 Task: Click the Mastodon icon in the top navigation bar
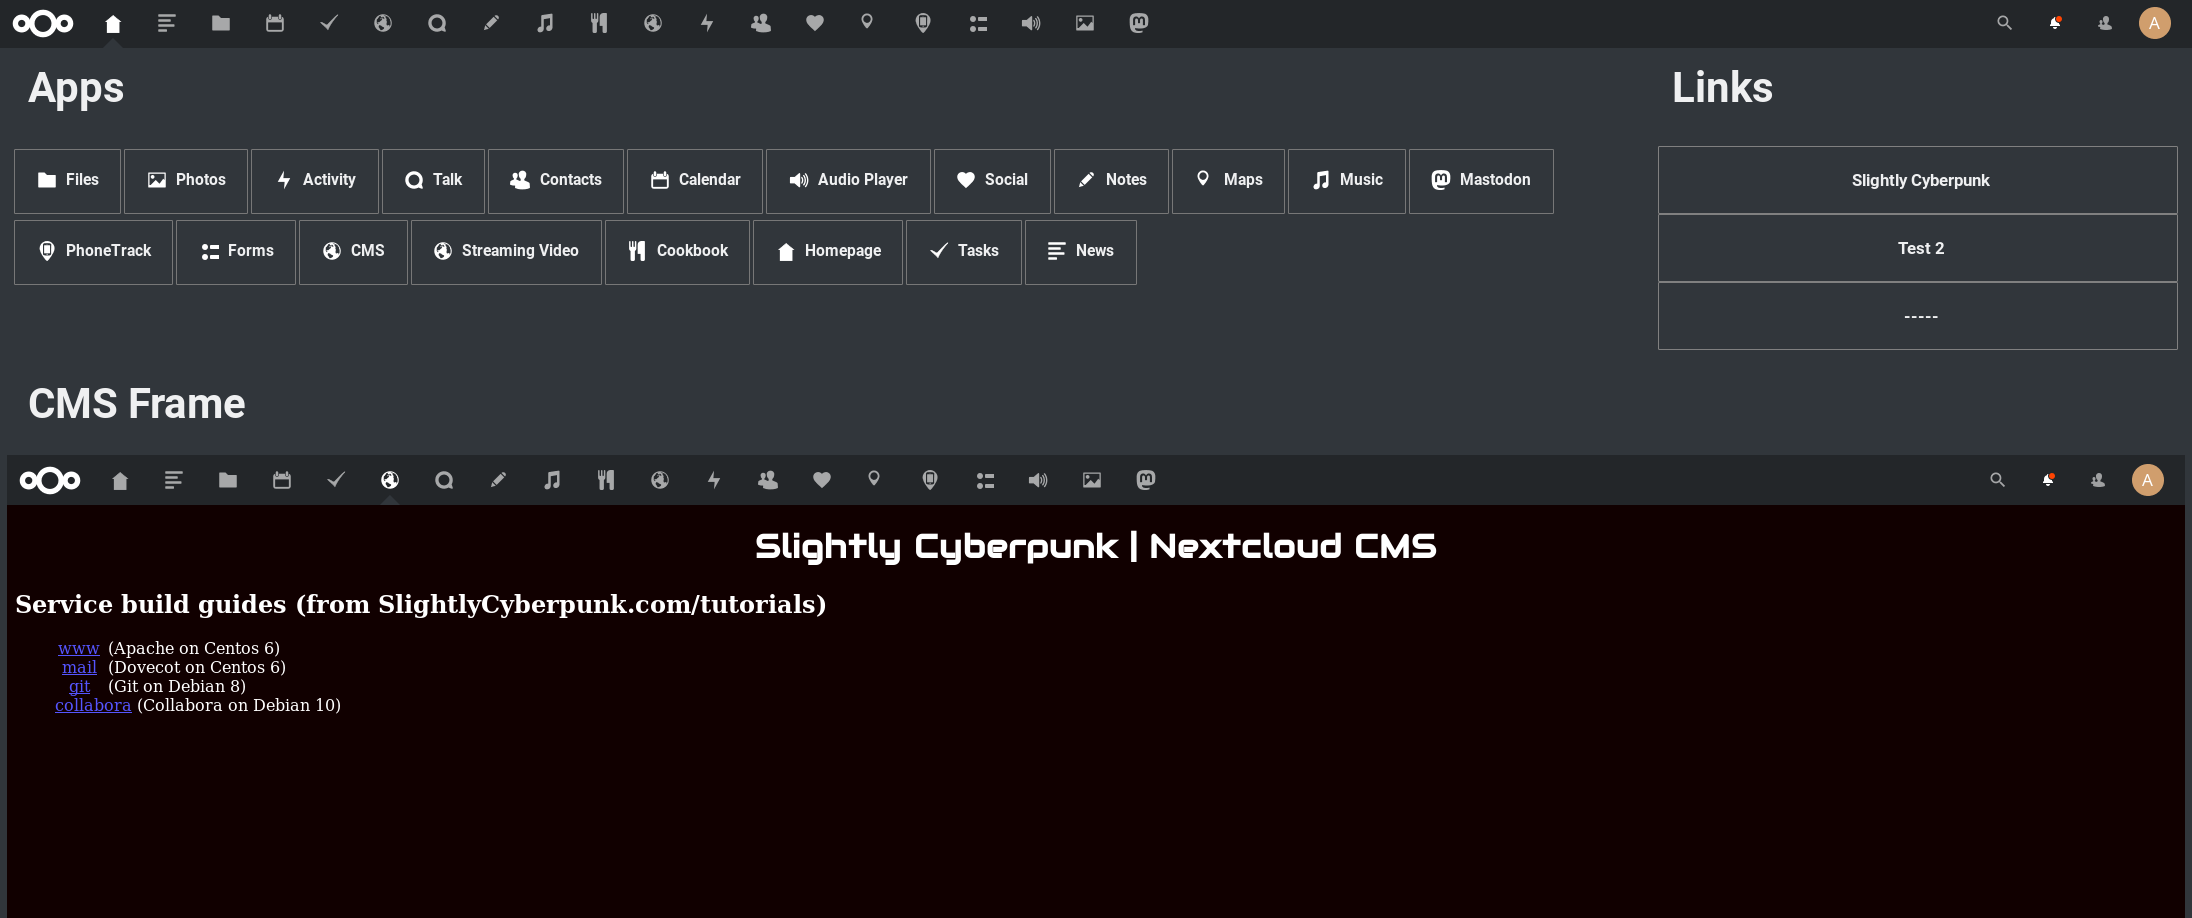tap(1139, 23)
